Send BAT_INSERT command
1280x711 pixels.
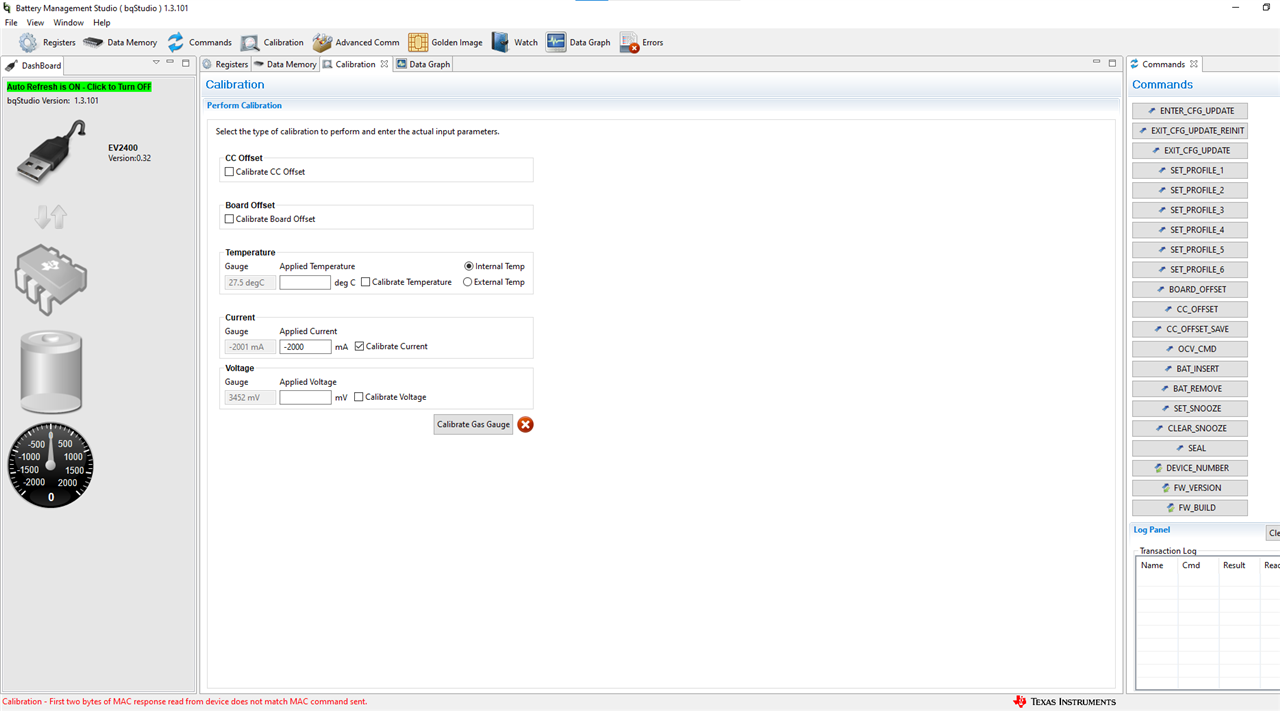click(x=1190, y=369)
